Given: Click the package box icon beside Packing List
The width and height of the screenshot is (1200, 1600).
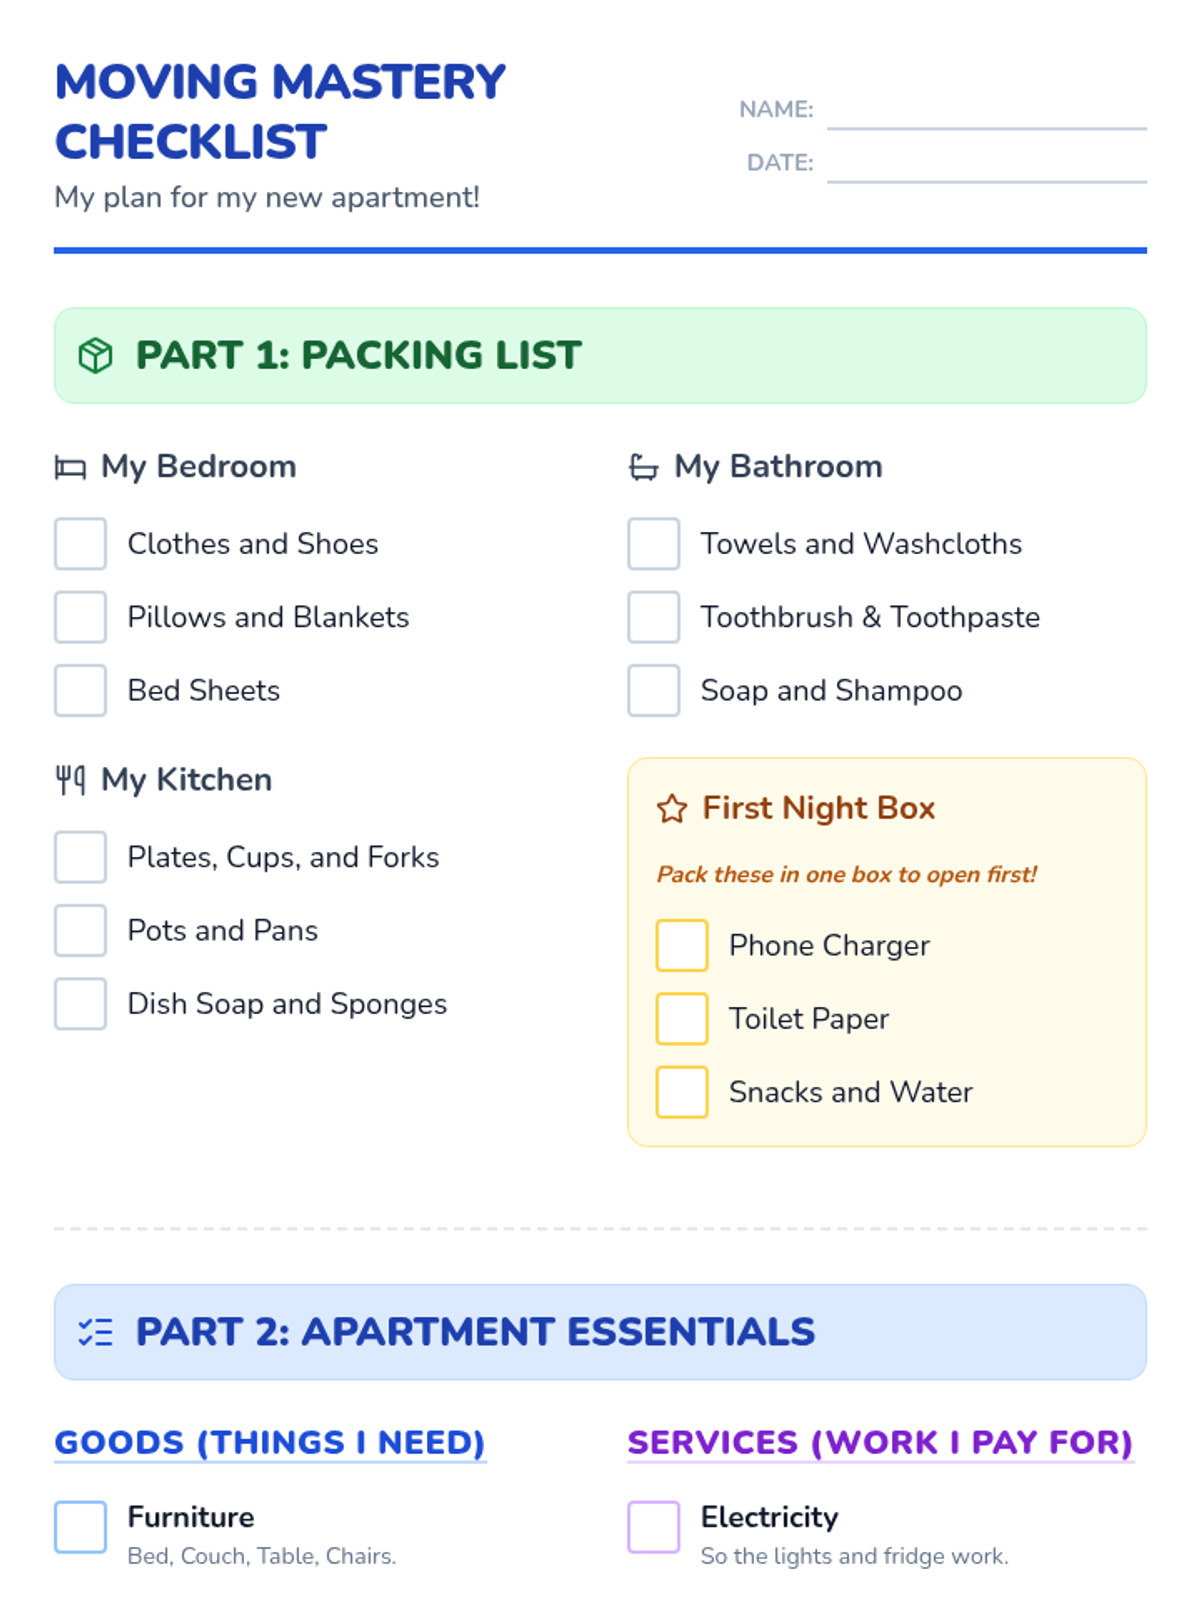Looking at the screenshot, I should pyautogui.click(x=95, y=355).
